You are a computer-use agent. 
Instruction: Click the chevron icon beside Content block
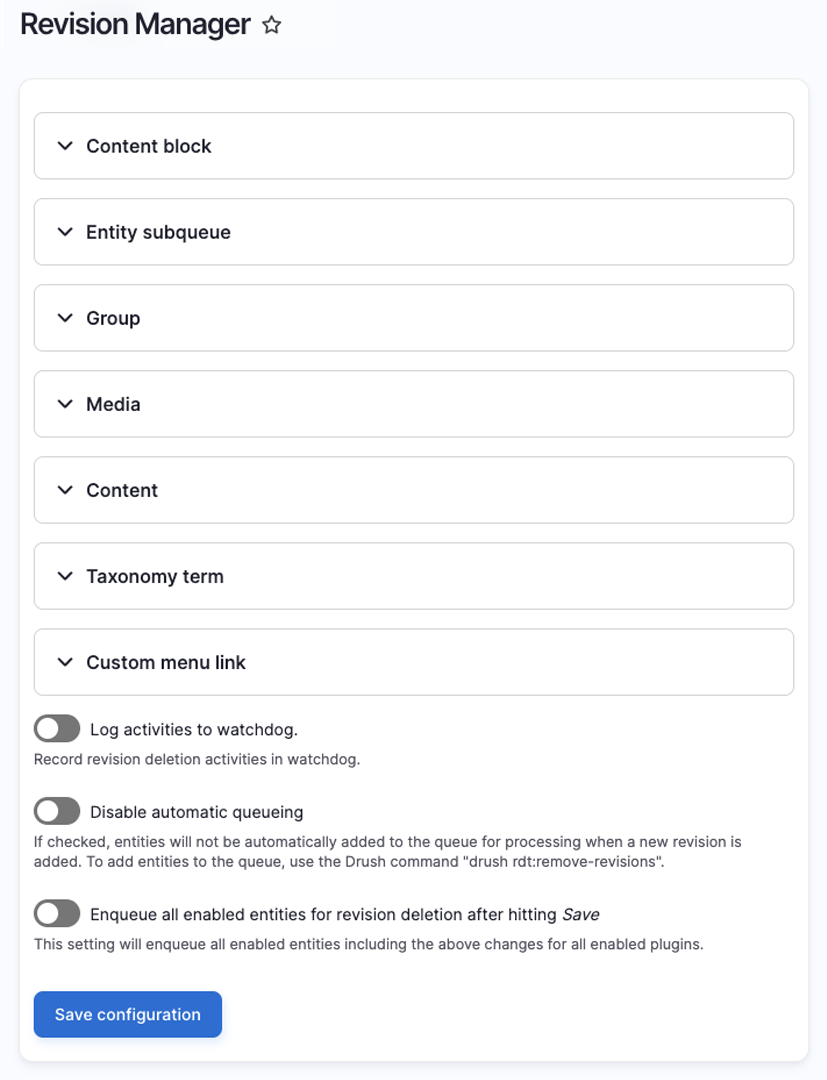coord(65,146)
